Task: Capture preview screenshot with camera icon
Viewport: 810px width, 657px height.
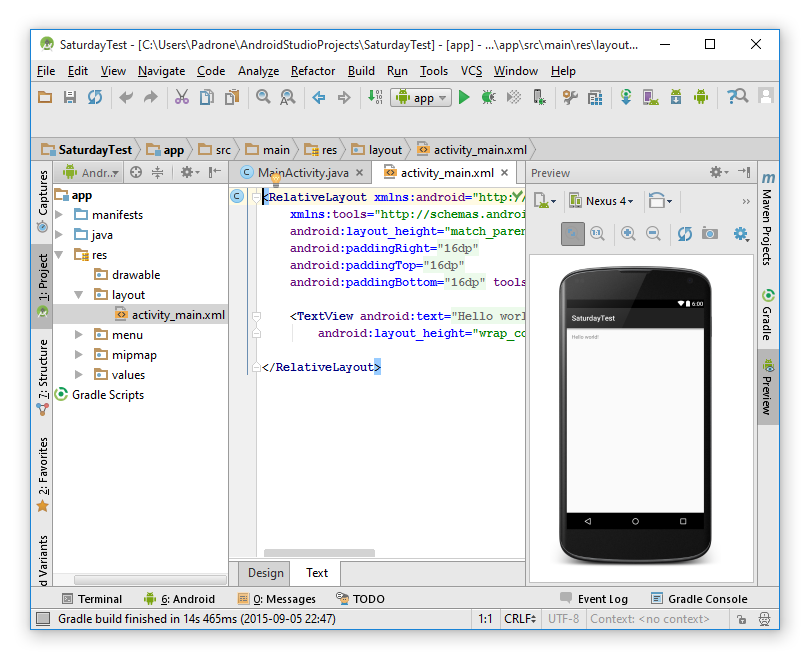Action: 710,234
